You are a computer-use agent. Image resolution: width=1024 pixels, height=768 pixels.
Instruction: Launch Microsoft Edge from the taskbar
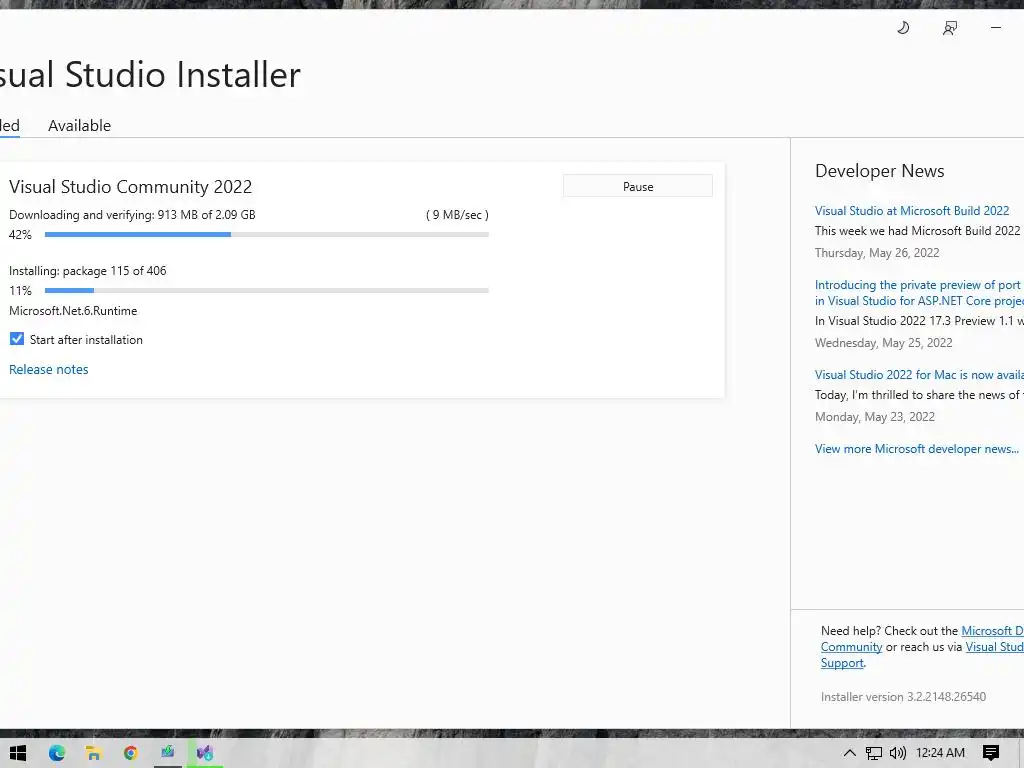pyautogui.click(x=57, y=753)
